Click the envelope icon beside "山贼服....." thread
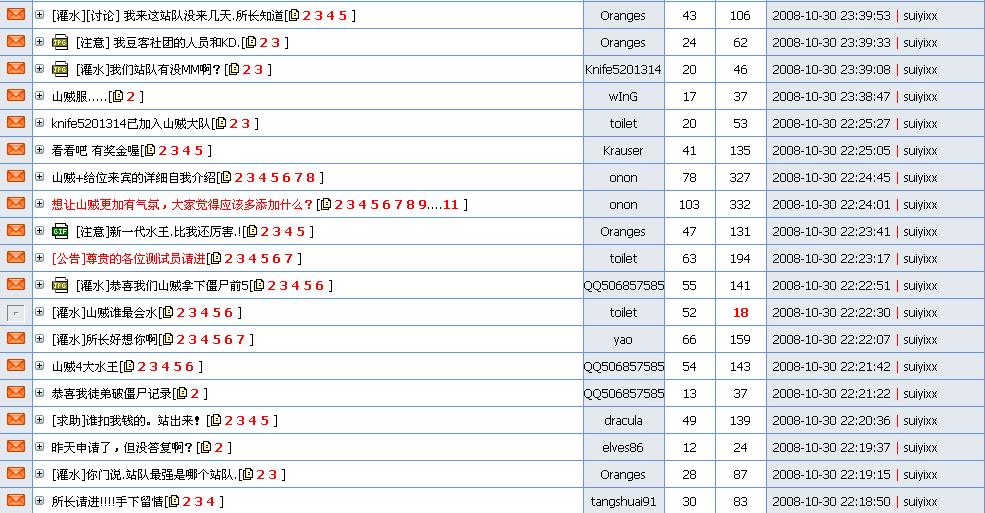The width and height of the screenshot is (985, 513). click(16, 96)
